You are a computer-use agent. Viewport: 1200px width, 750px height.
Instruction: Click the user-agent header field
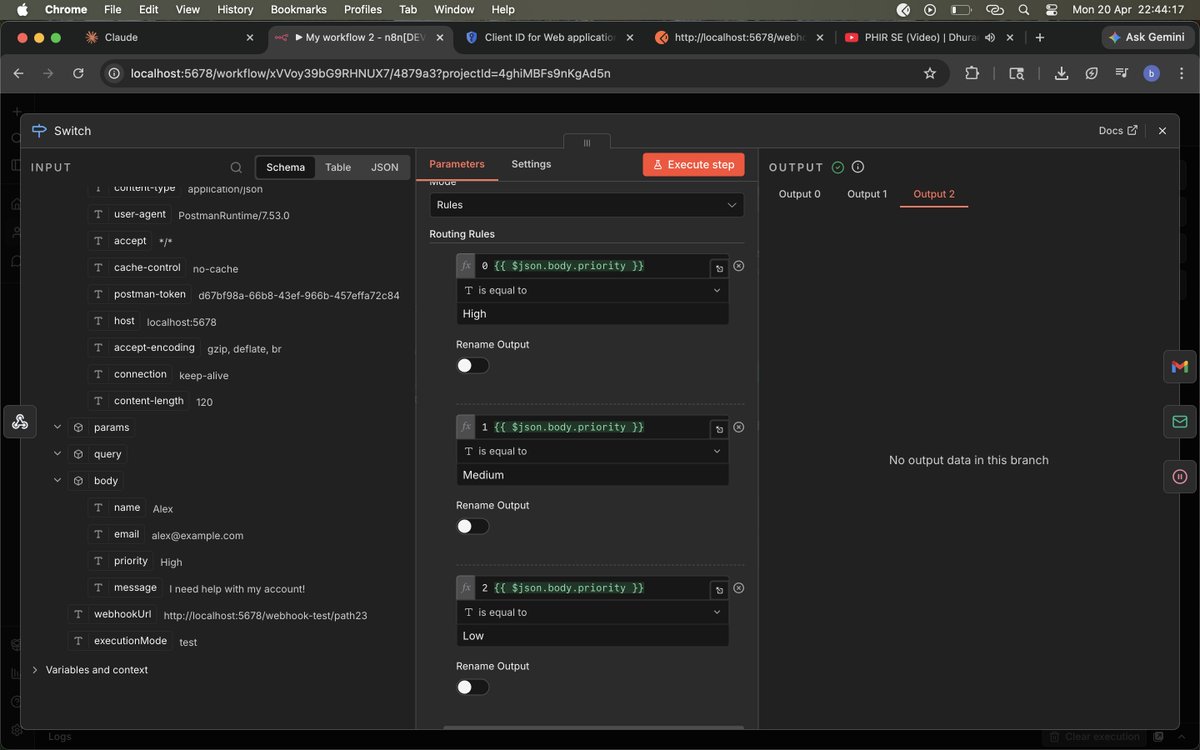click(x=129, y=214)
